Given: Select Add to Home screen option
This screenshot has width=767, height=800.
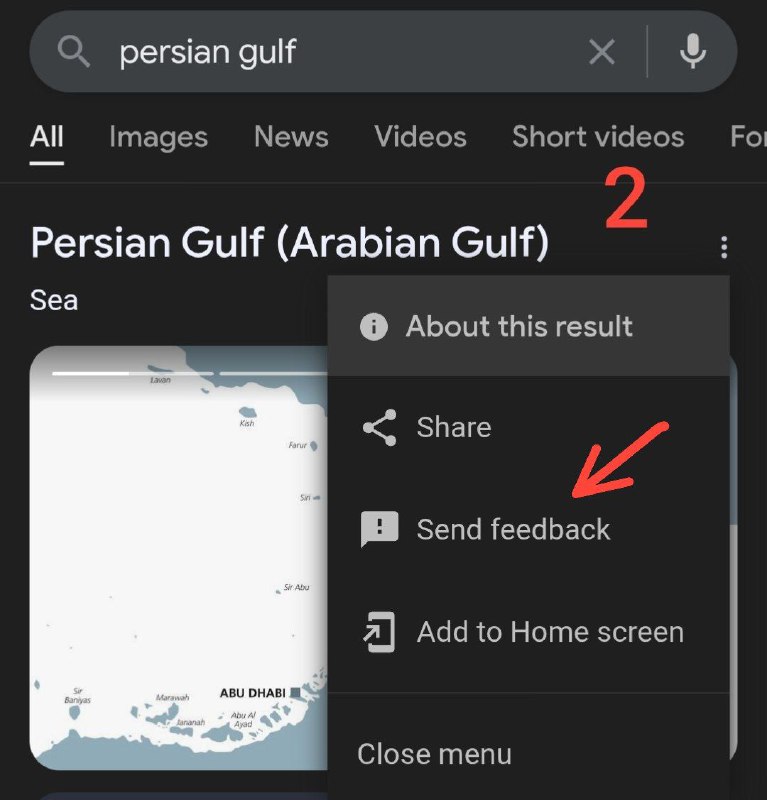Looking at the screenshot, I should (x=529, y=632).
